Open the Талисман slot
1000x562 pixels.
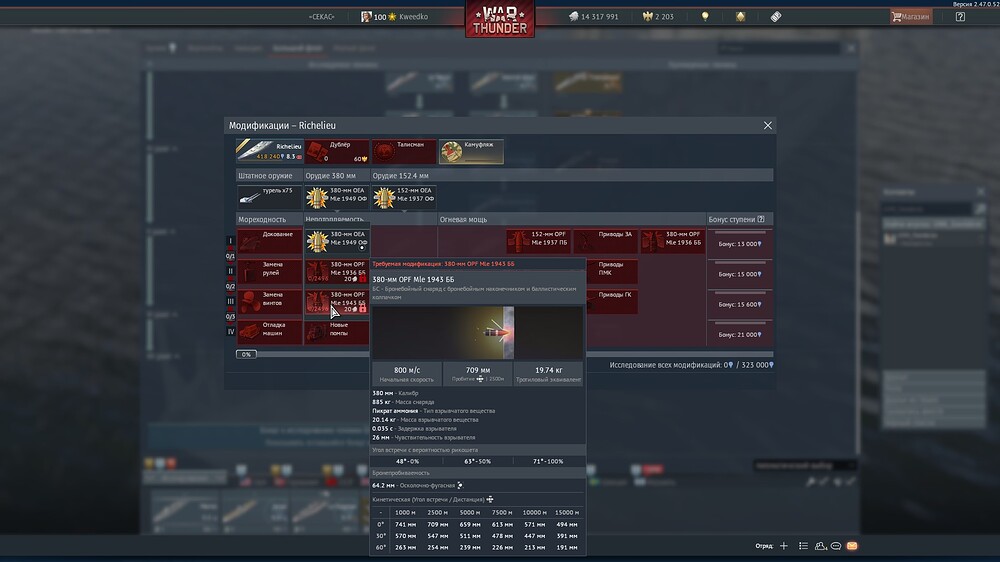(404, 151)
